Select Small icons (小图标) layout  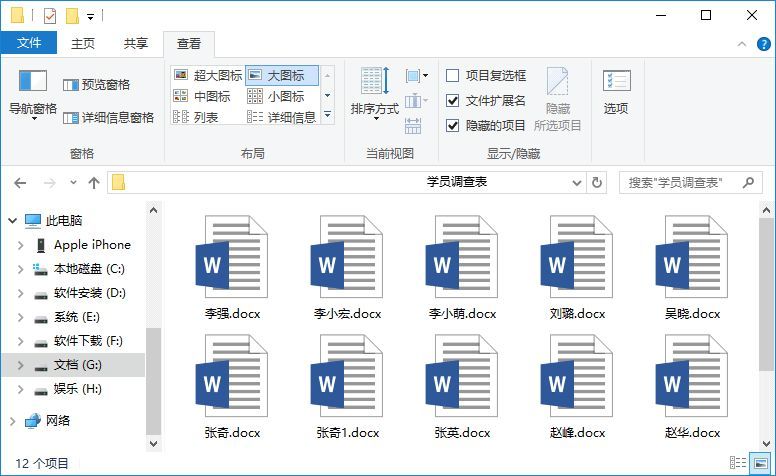pyautogui.click(x=276, y=96)
